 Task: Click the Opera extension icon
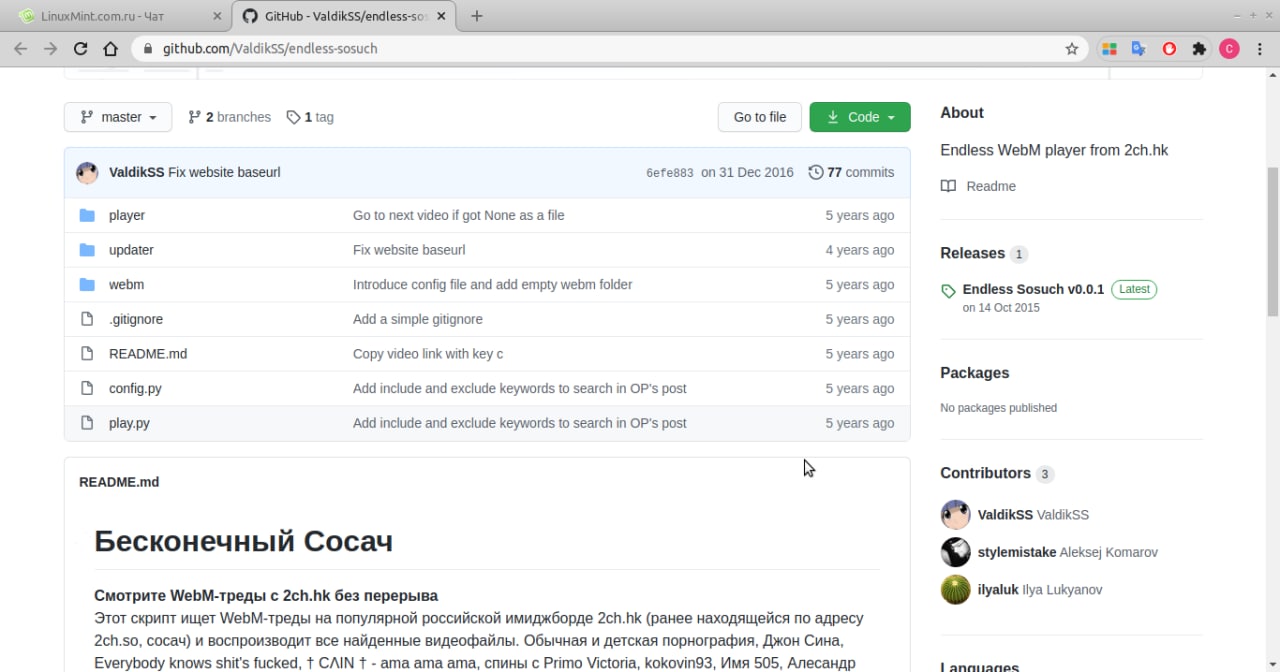click(1169, 48)
